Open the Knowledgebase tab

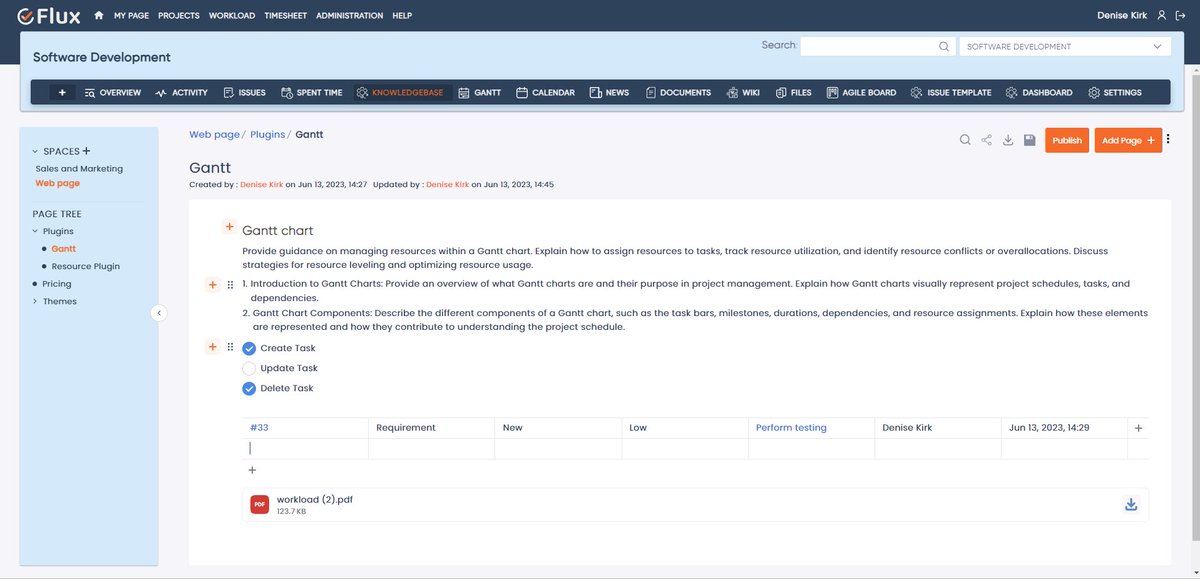tap(399, 92)
